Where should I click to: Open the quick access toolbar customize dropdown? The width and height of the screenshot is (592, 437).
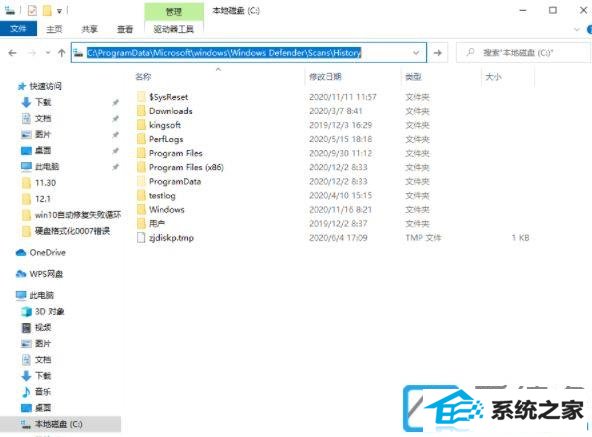pyautogui.click(x=59, y=11)
